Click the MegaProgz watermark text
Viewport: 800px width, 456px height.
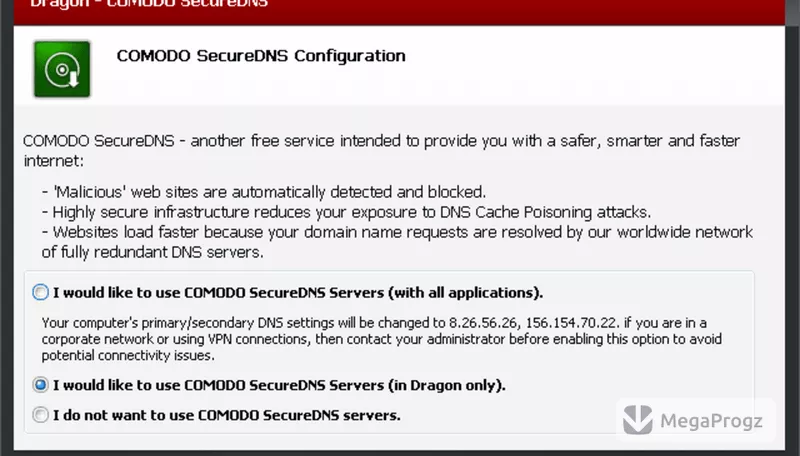click(x=711, y=421)
